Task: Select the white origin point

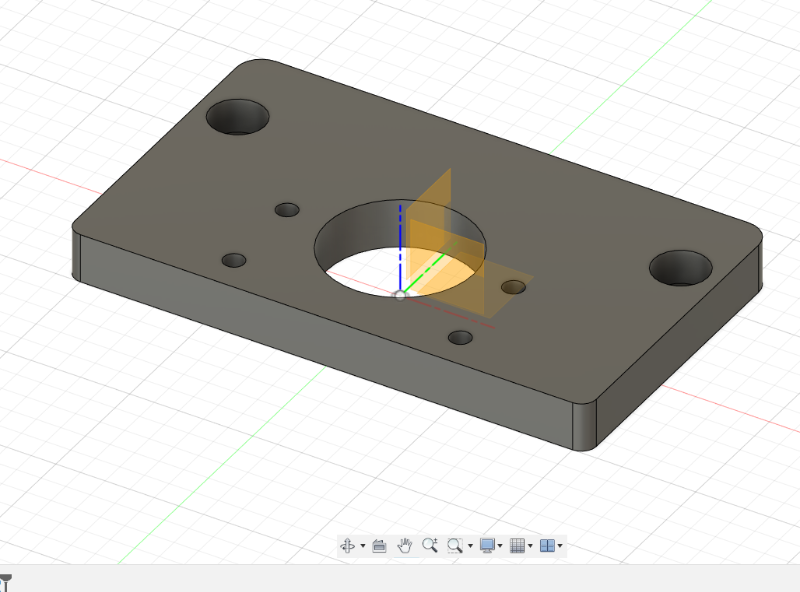Action: click(400, 294)
